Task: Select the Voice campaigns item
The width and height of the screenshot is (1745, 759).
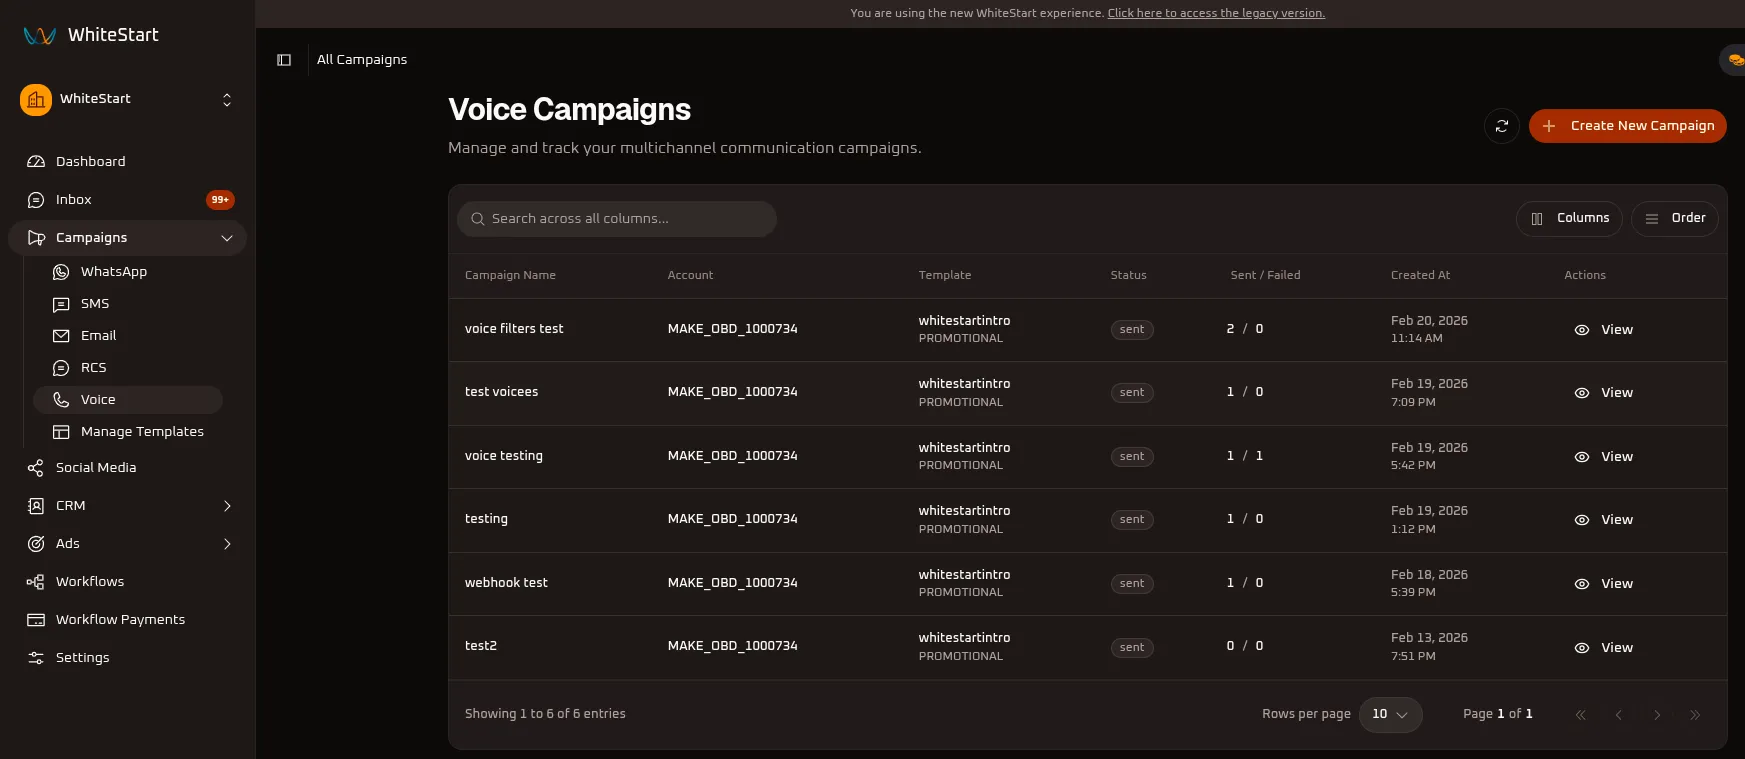Action: tap(128, 399)
